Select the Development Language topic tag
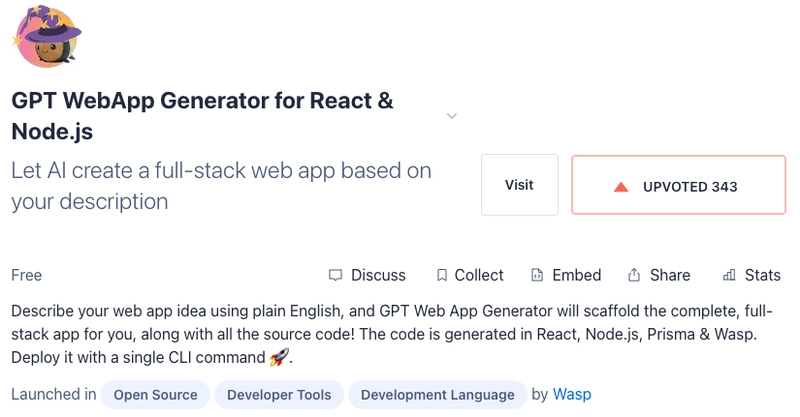The height and width of the screenshot is (417, 800). pyautogui.click(x=437, y=395)
